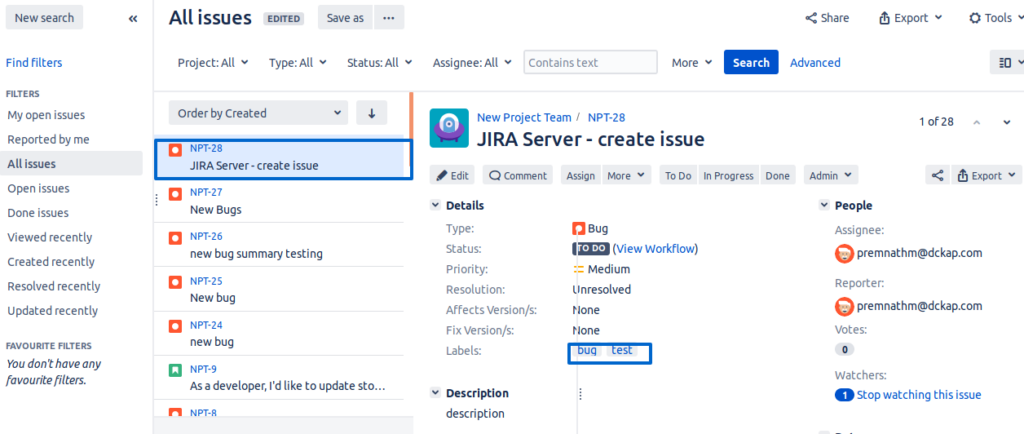Select the Open issues filter
The height and width of the screenshot is (434, 1024).
[x=39, y=189]
